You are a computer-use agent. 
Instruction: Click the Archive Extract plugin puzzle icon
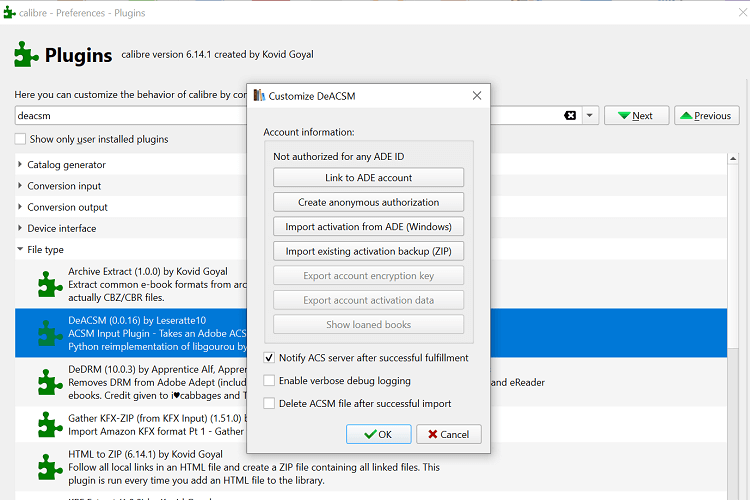tap(50, 284)
